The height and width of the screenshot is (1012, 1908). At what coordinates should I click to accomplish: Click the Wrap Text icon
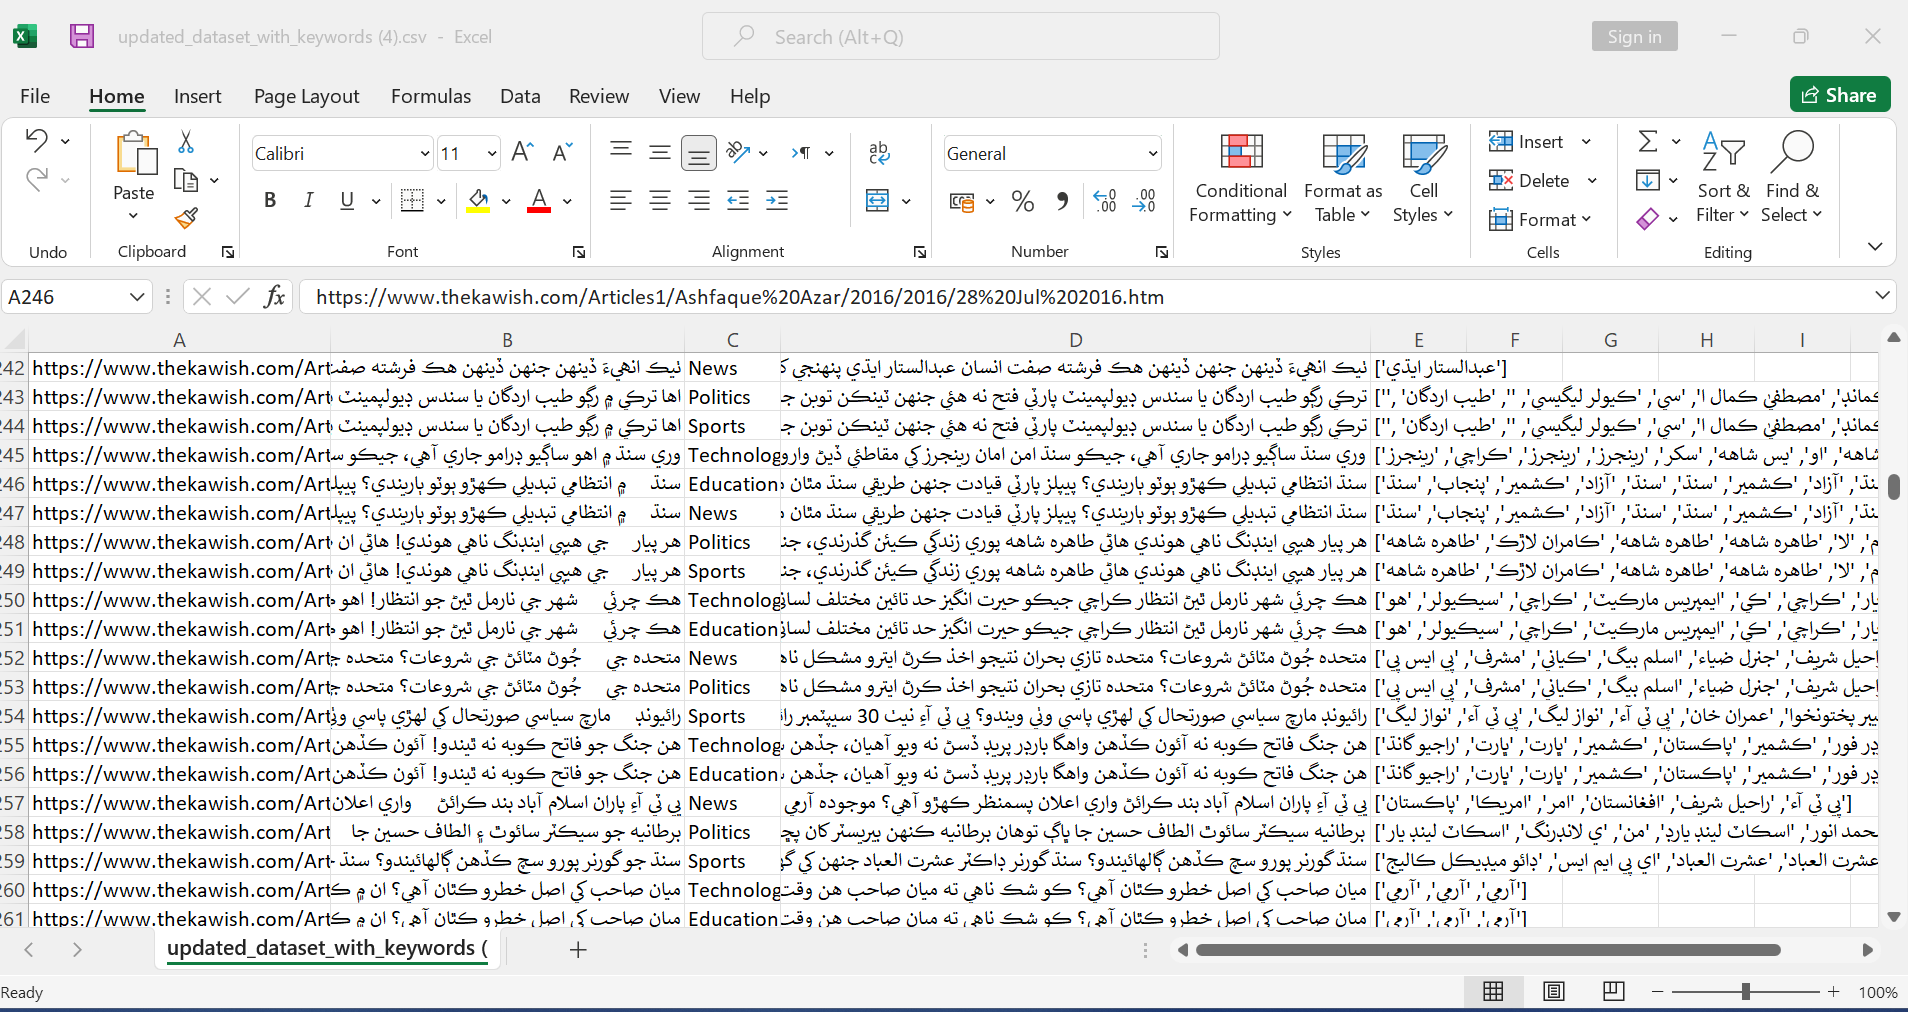[879, 152]
